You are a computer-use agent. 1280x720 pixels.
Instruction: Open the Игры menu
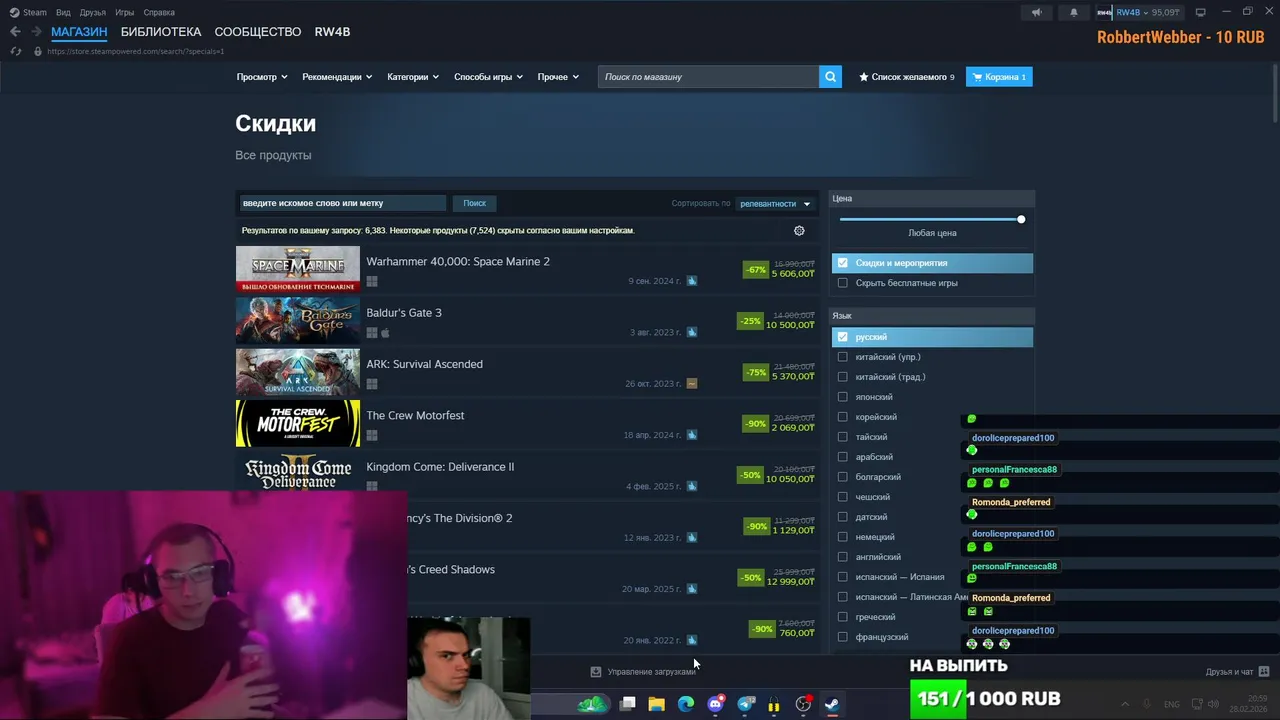pos(124,12)
